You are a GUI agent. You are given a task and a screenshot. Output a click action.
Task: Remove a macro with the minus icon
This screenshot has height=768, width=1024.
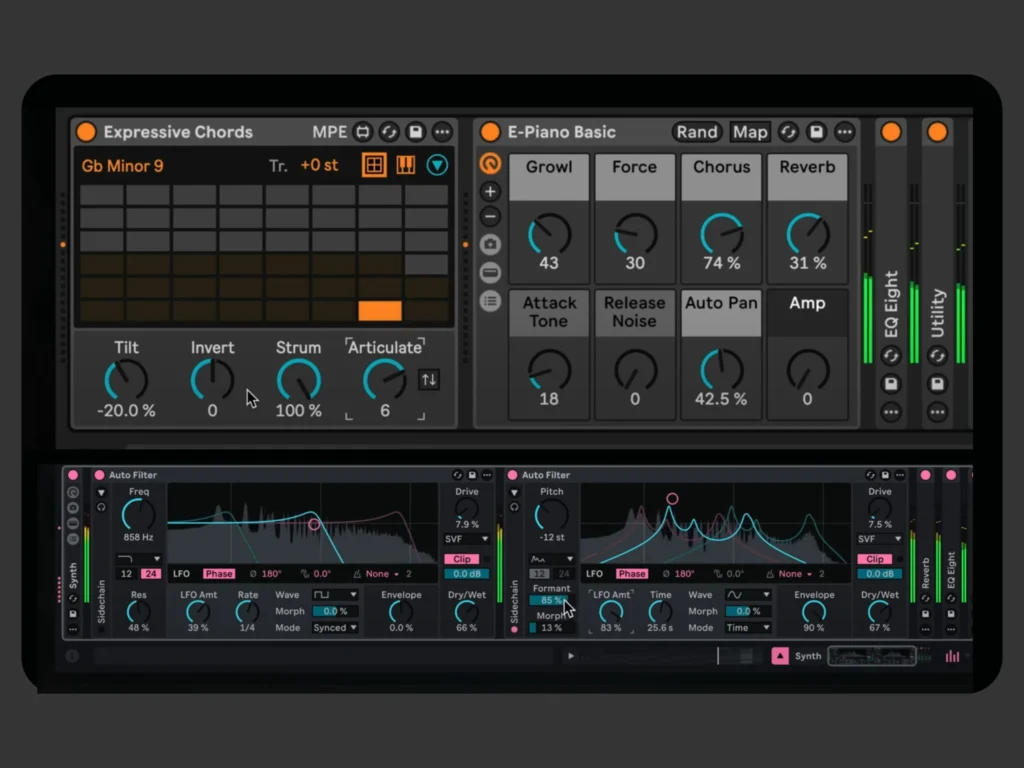(490, 216)
